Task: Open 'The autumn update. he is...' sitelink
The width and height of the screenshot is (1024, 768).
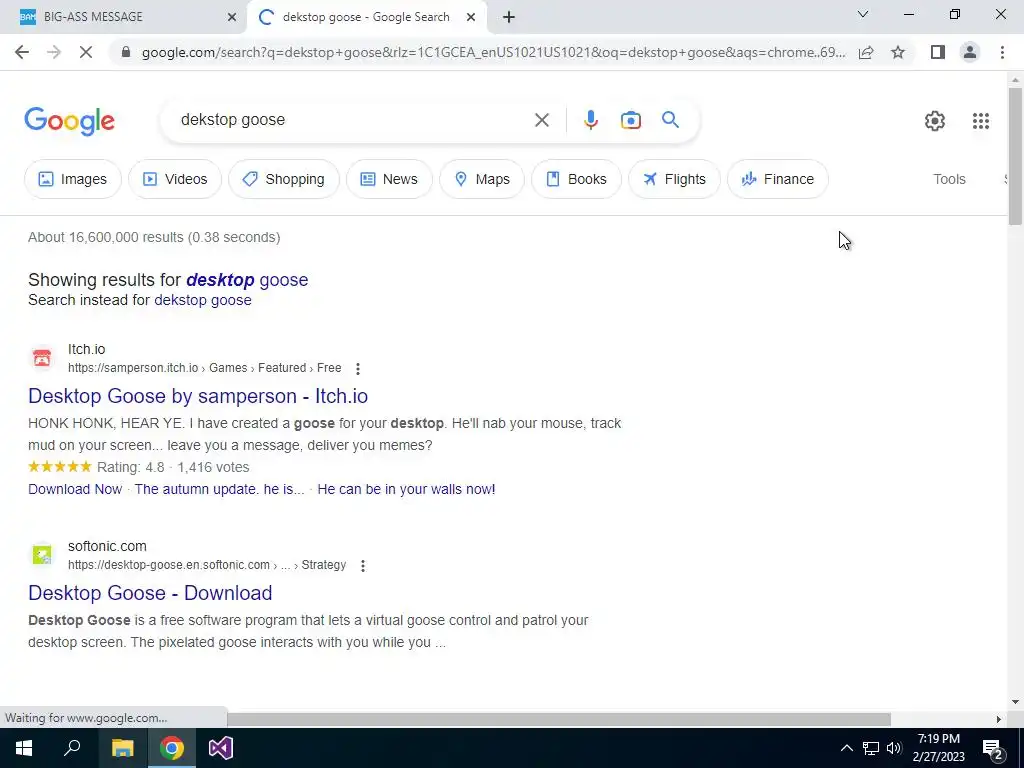Action: point(219,489)
